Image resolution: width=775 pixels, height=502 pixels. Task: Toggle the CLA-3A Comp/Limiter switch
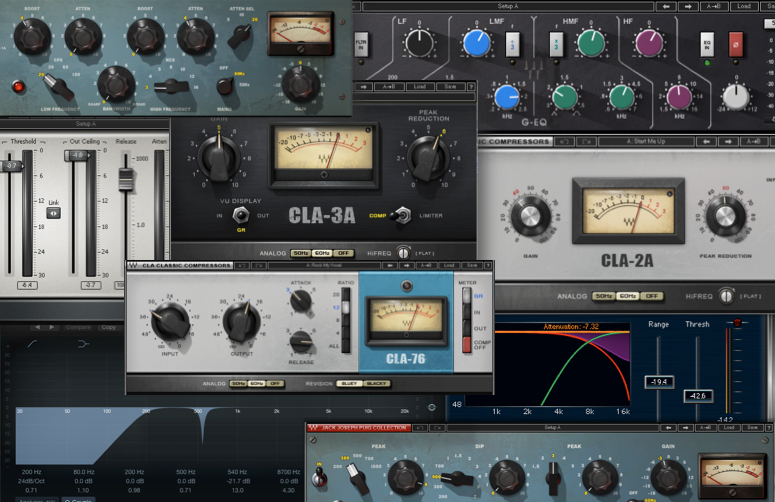[402, 215]
